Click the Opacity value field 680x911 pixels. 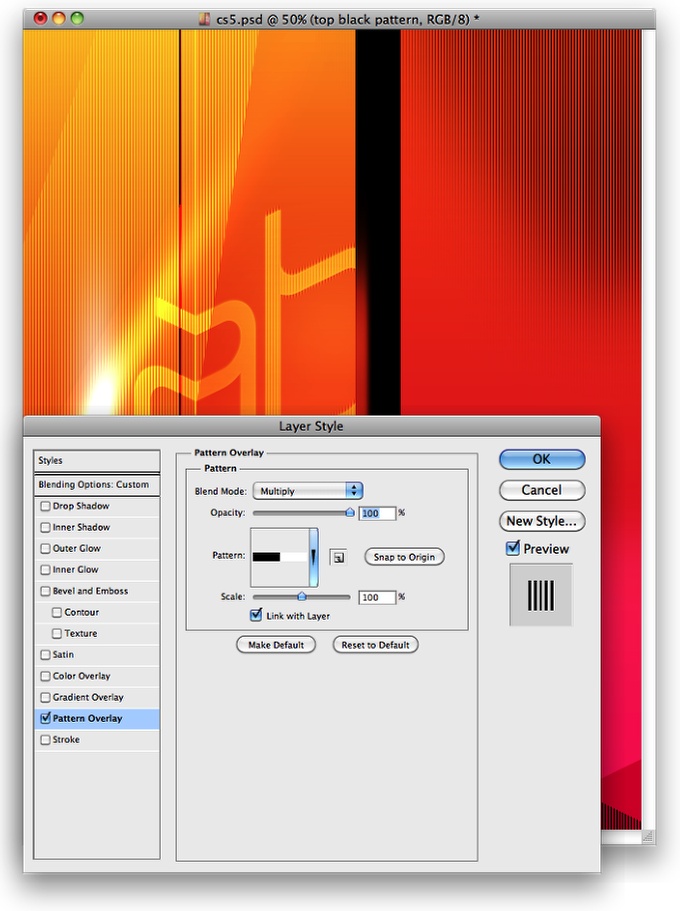pyautogui.click(x=377, y=513)
